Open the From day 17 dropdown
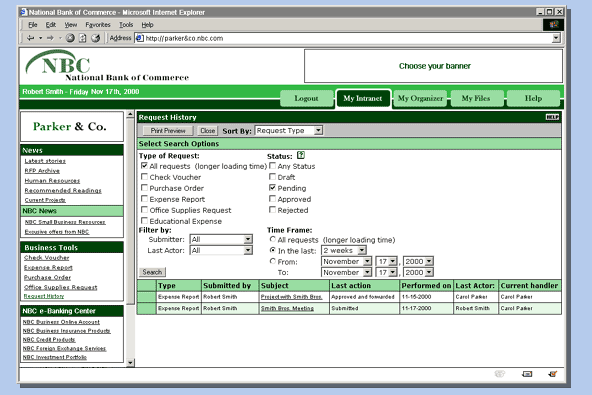 [x=386, y=261]
